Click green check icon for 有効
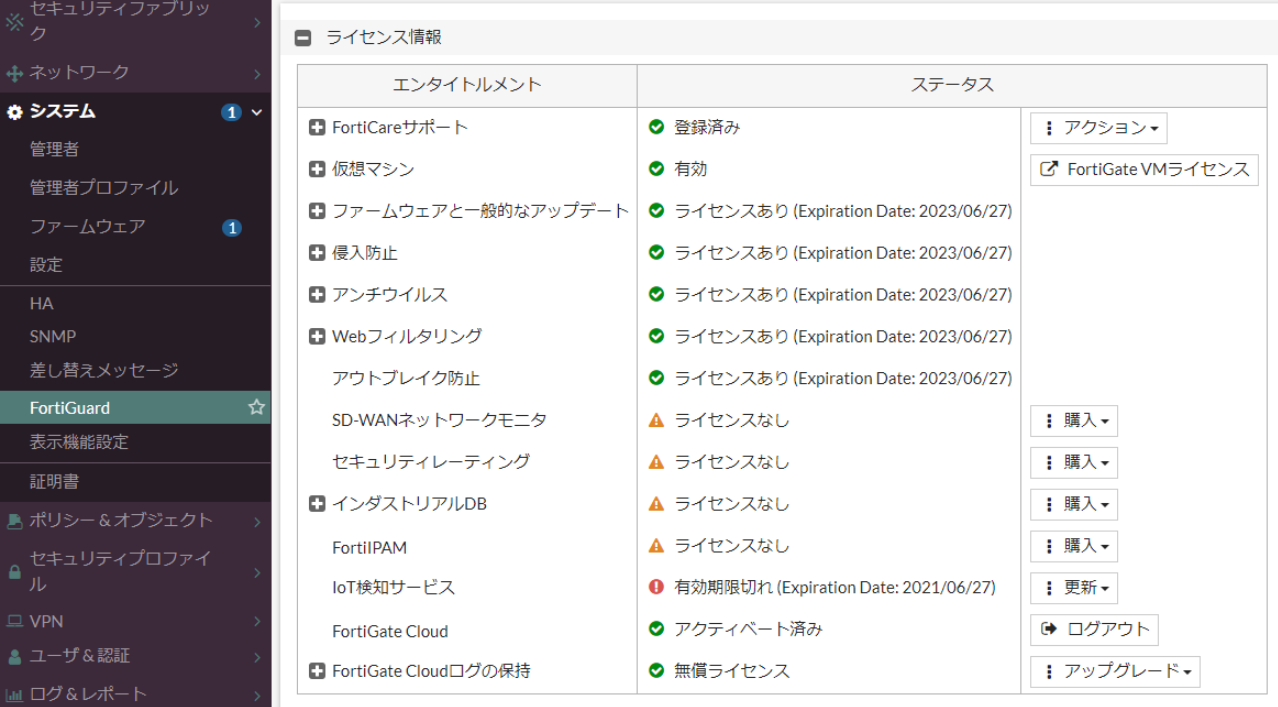 pyautogui.click(x=656, y=169)
